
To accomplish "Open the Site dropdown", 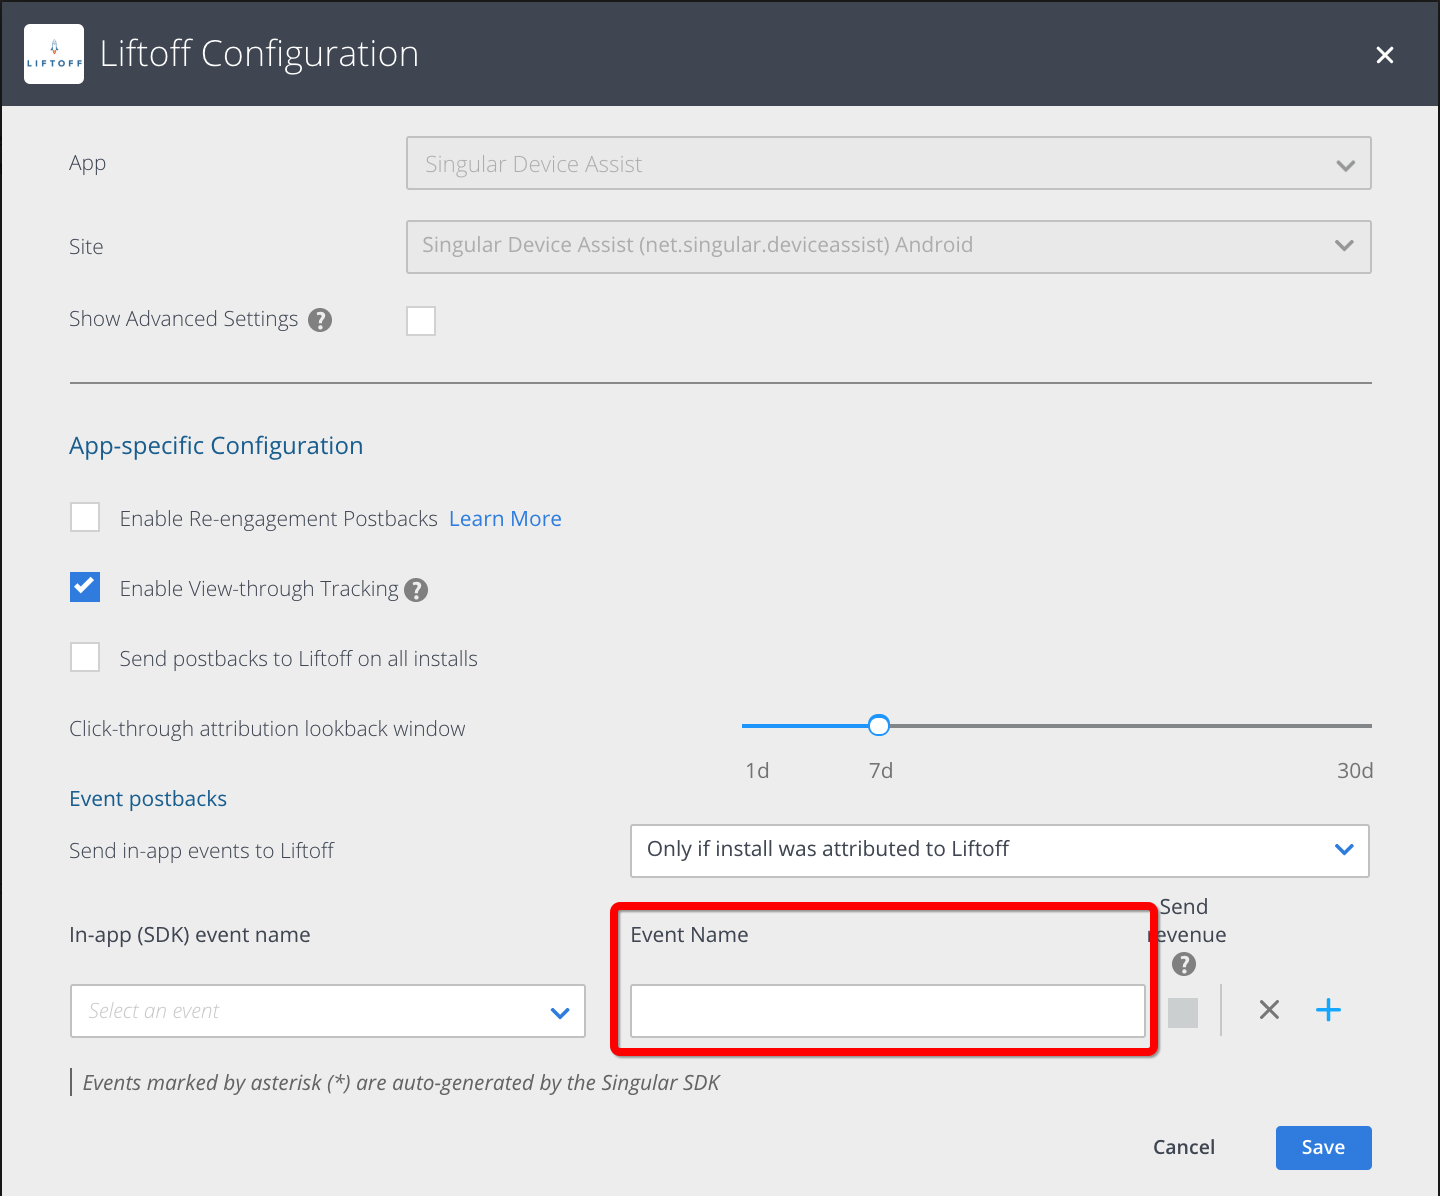I will [x=888, y=247].
